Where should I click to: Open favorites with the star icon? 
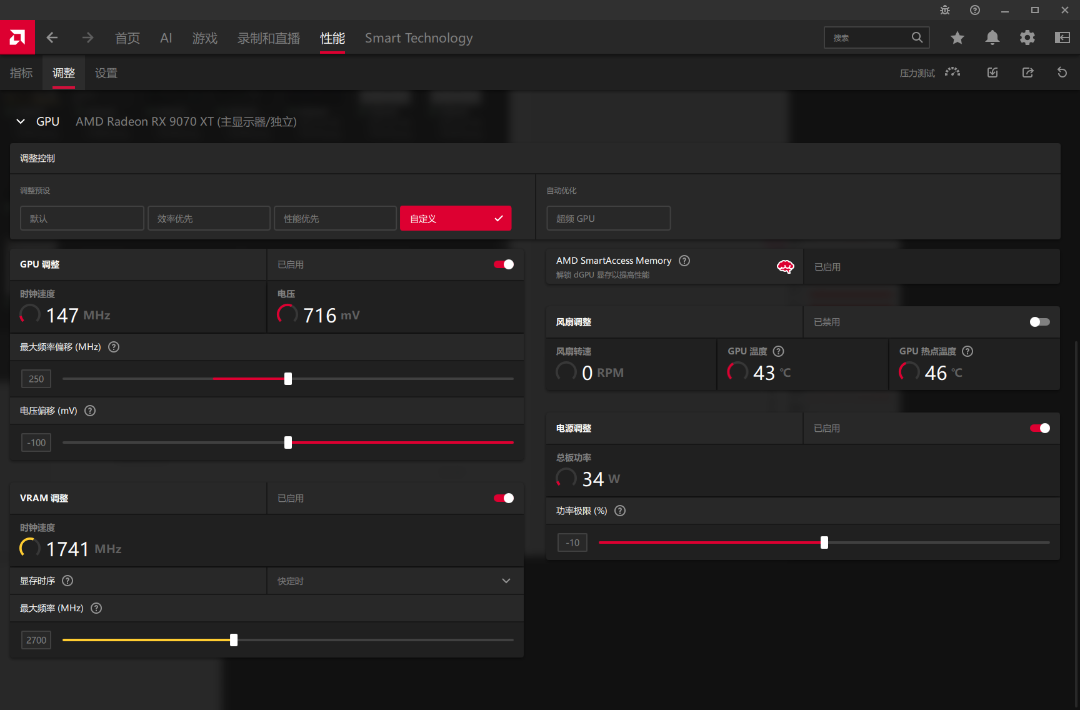[x=957, y=38]
